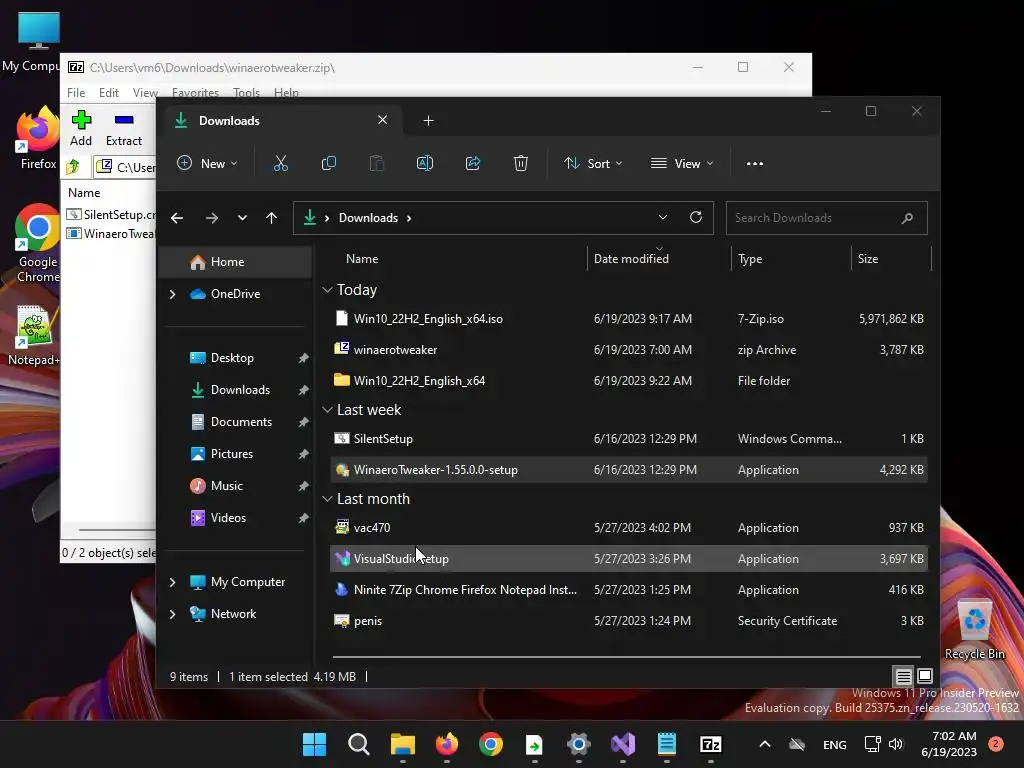
Task: Go up one folder with up arrow
Action: [x=272, y=218]
